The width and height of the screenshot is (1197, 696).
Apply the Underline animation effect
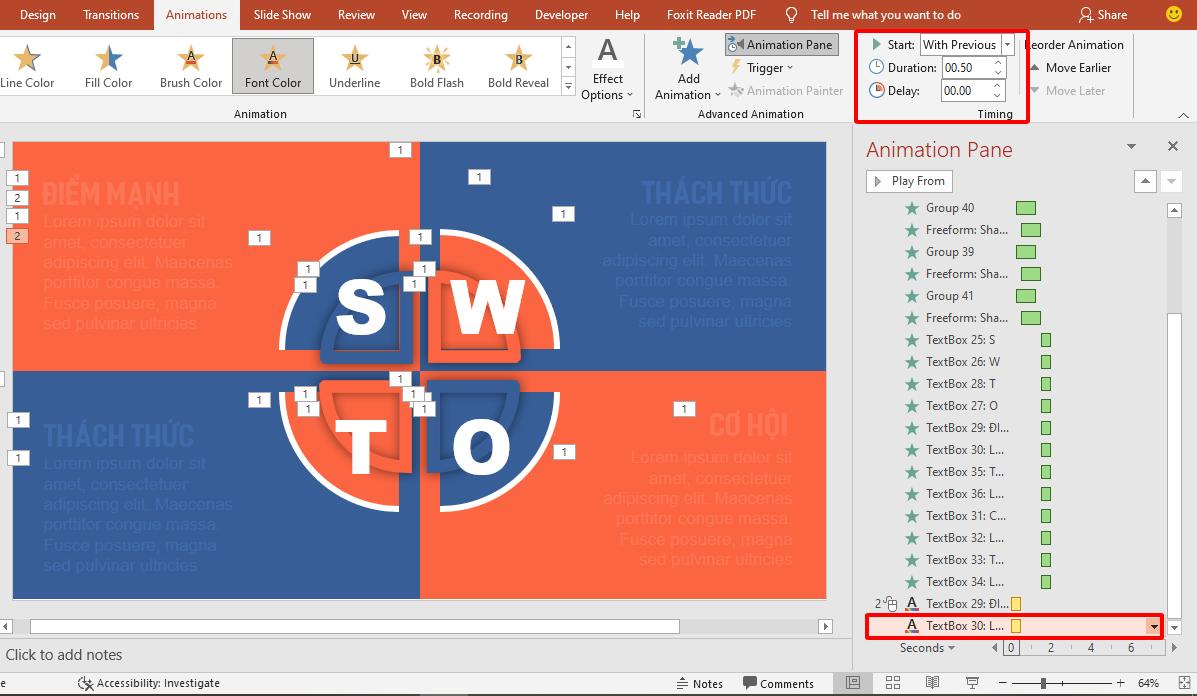click(354, 66)
